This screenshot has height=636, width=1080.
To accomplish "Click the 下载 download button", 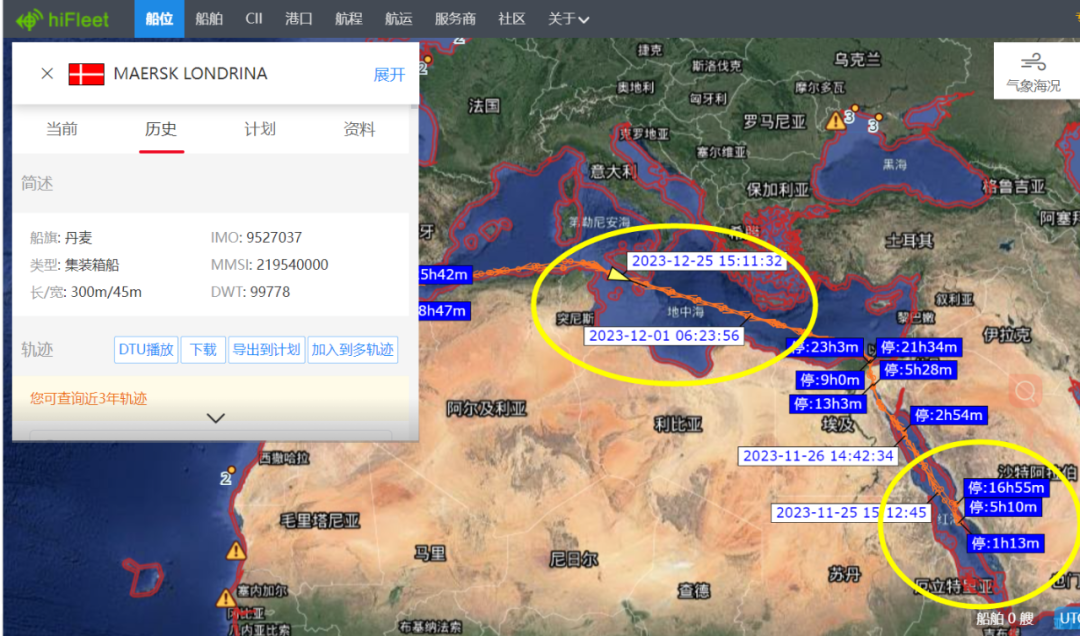I will [x=203, y=350].
